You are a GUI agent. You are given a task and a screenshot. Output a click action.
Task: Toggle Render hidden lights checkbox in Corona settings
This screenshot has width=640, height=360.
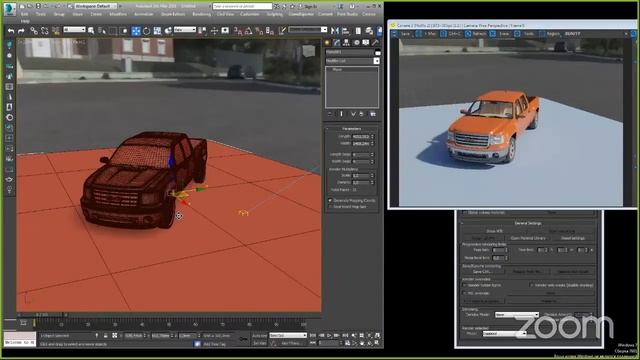click(x=464, y=285)
